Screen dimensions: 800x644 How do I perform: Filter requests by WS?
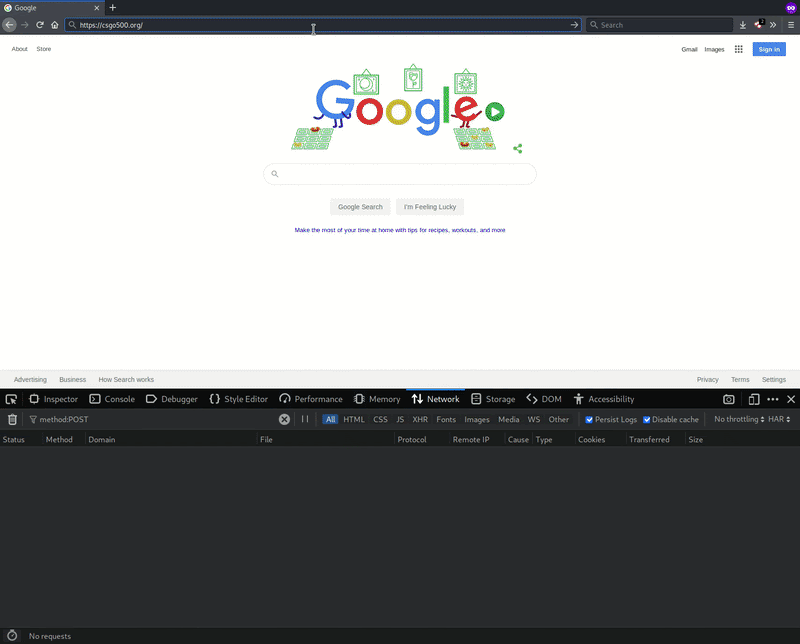point(534,419)
